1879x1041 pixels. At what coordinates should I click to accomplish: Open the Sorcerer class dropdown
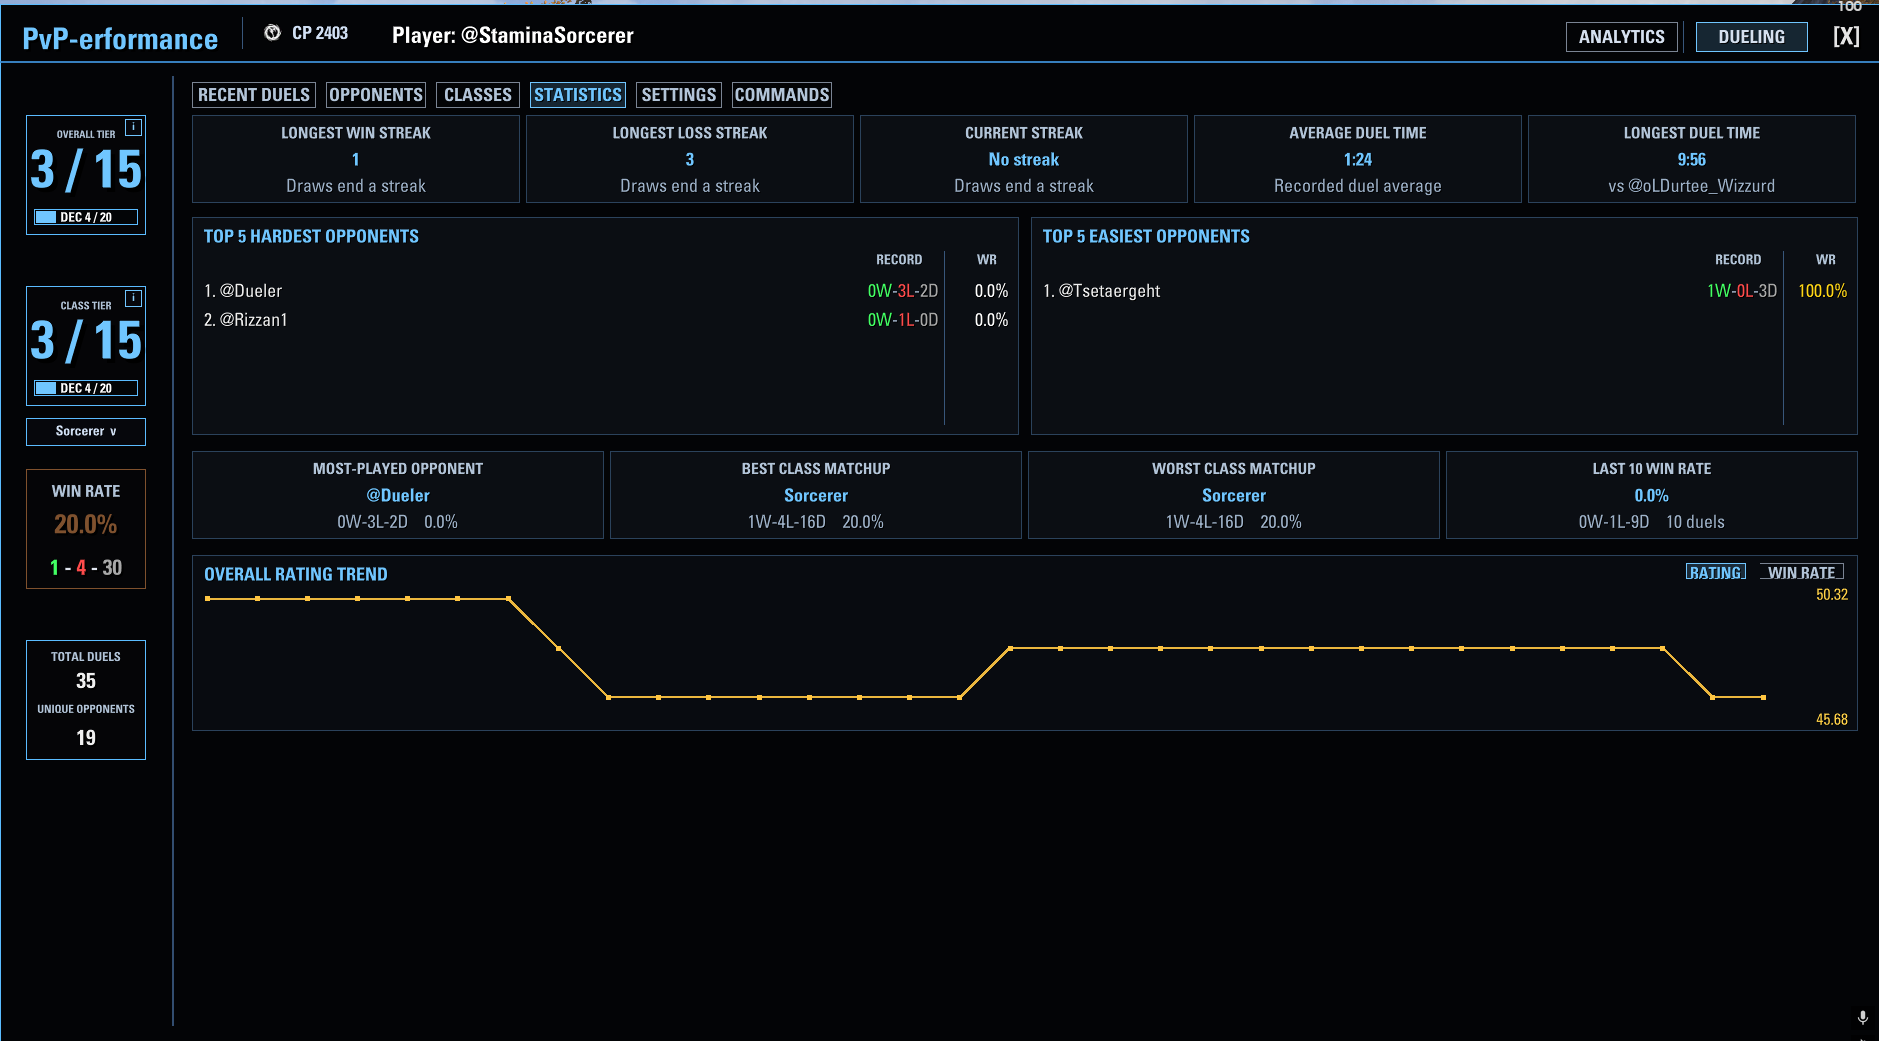point(86,431)
